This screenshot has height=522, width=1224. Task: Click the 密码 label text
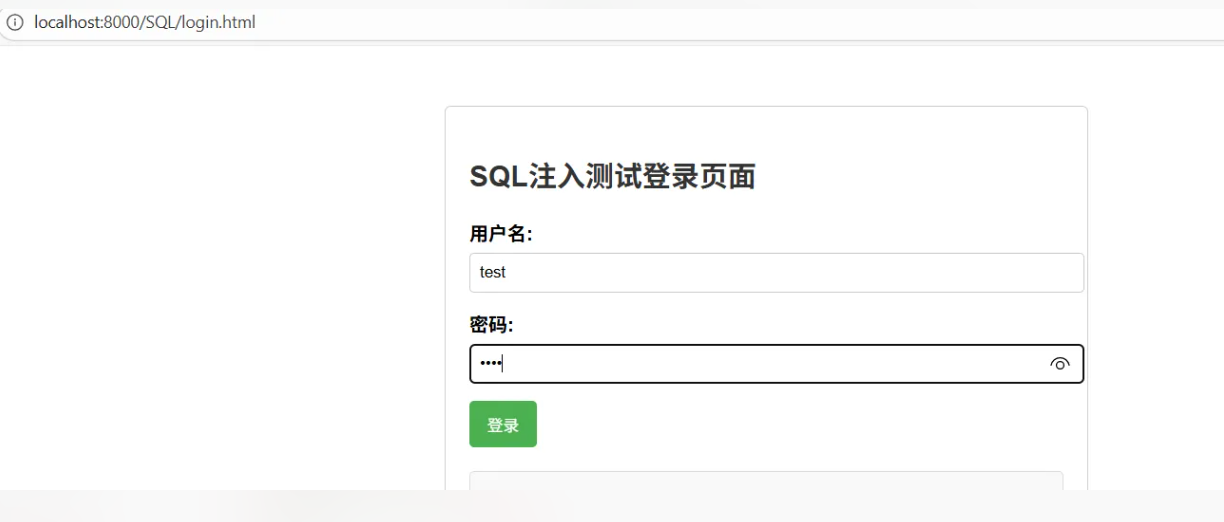pos(491,325)
